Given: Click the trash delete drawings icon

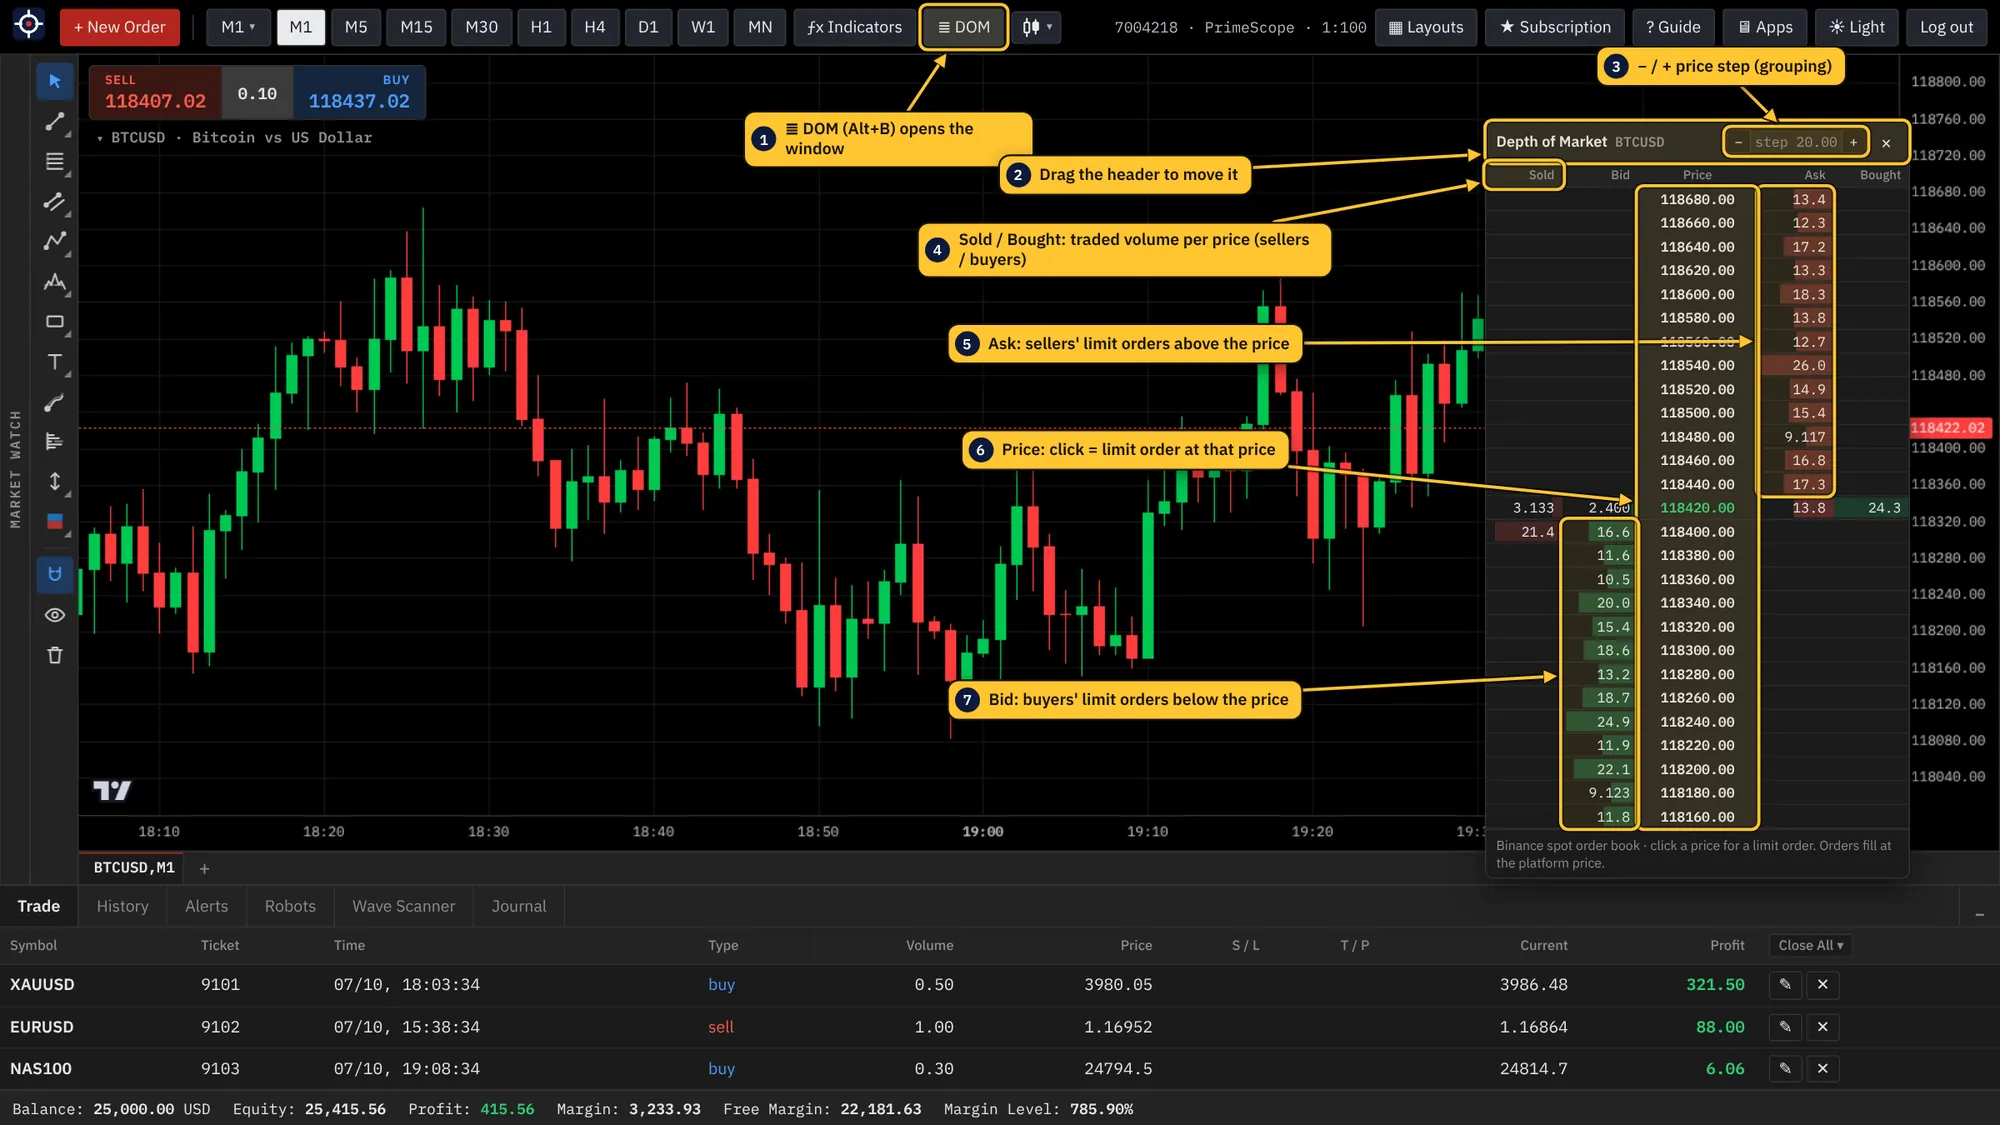Looking at the screenshot, I should (55, 655).
